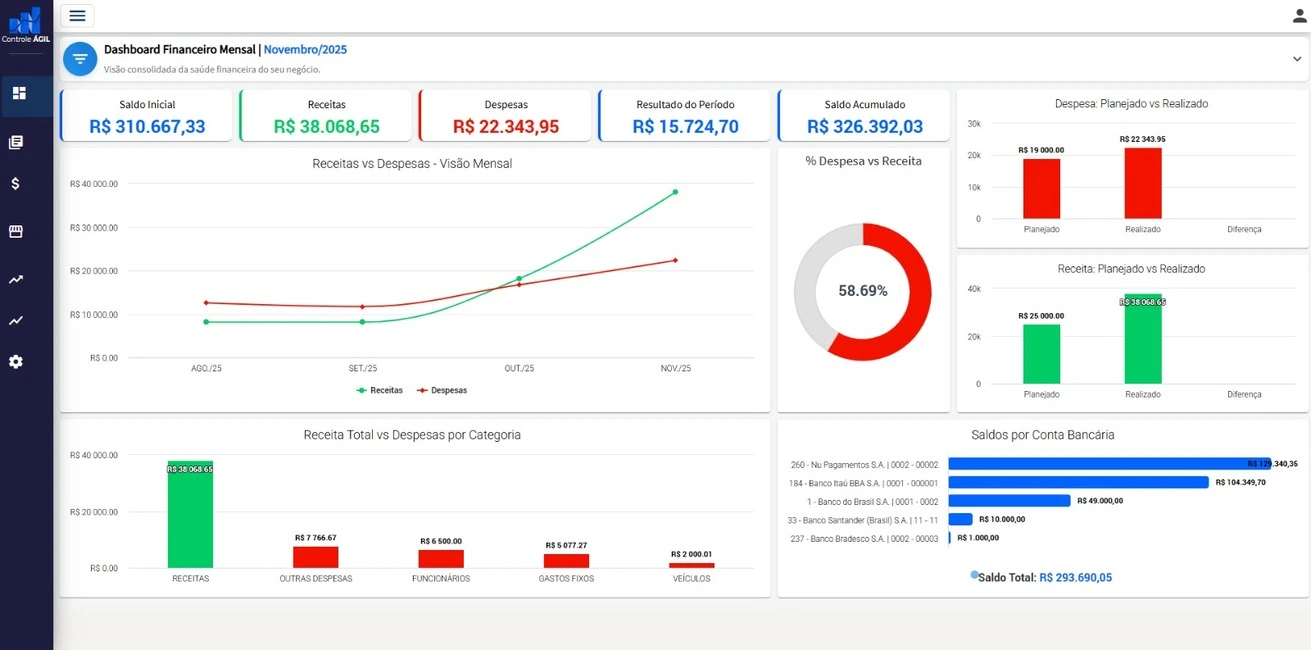Select the documents icon in the sidebar

click(x=16, y=141)
